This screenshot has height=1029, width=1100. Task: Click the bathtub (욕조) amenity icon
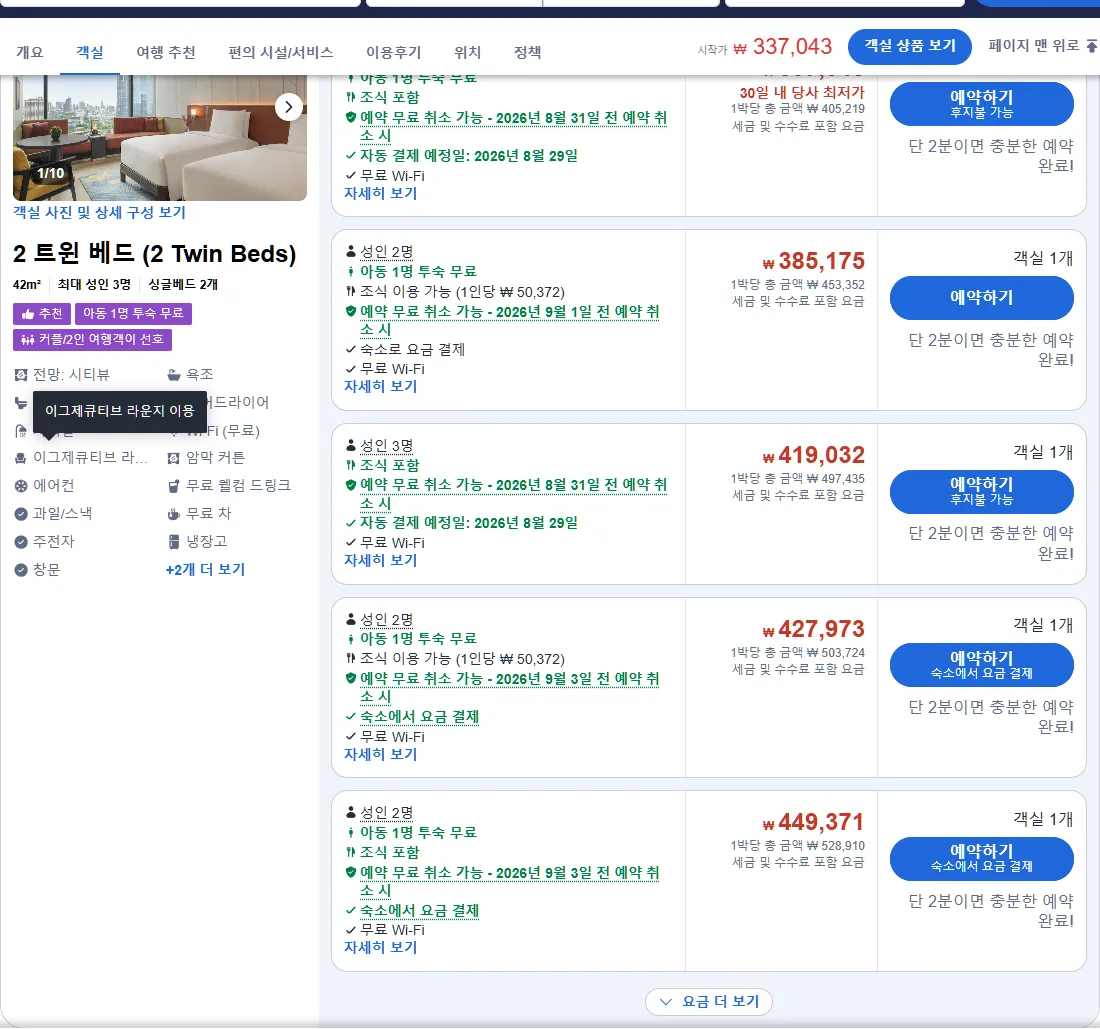[x=174, y=375]
